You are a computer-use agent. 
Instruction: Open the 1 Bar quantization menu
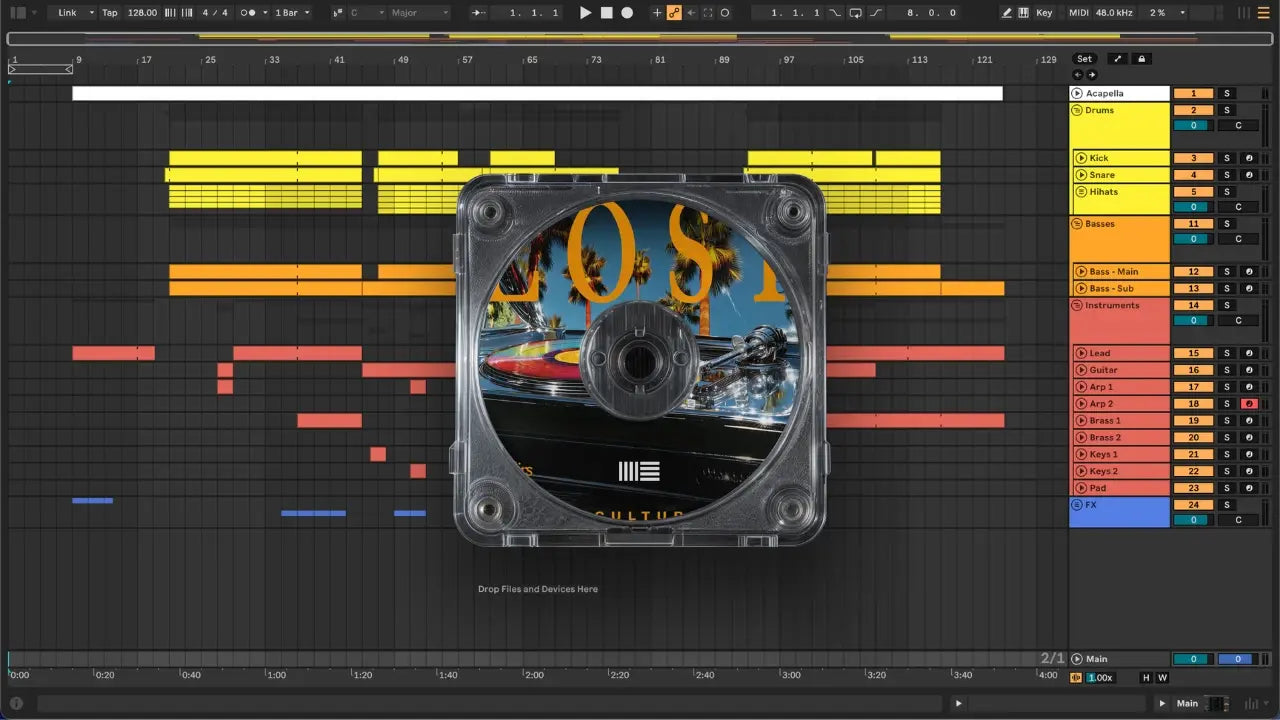click(292, 13)
